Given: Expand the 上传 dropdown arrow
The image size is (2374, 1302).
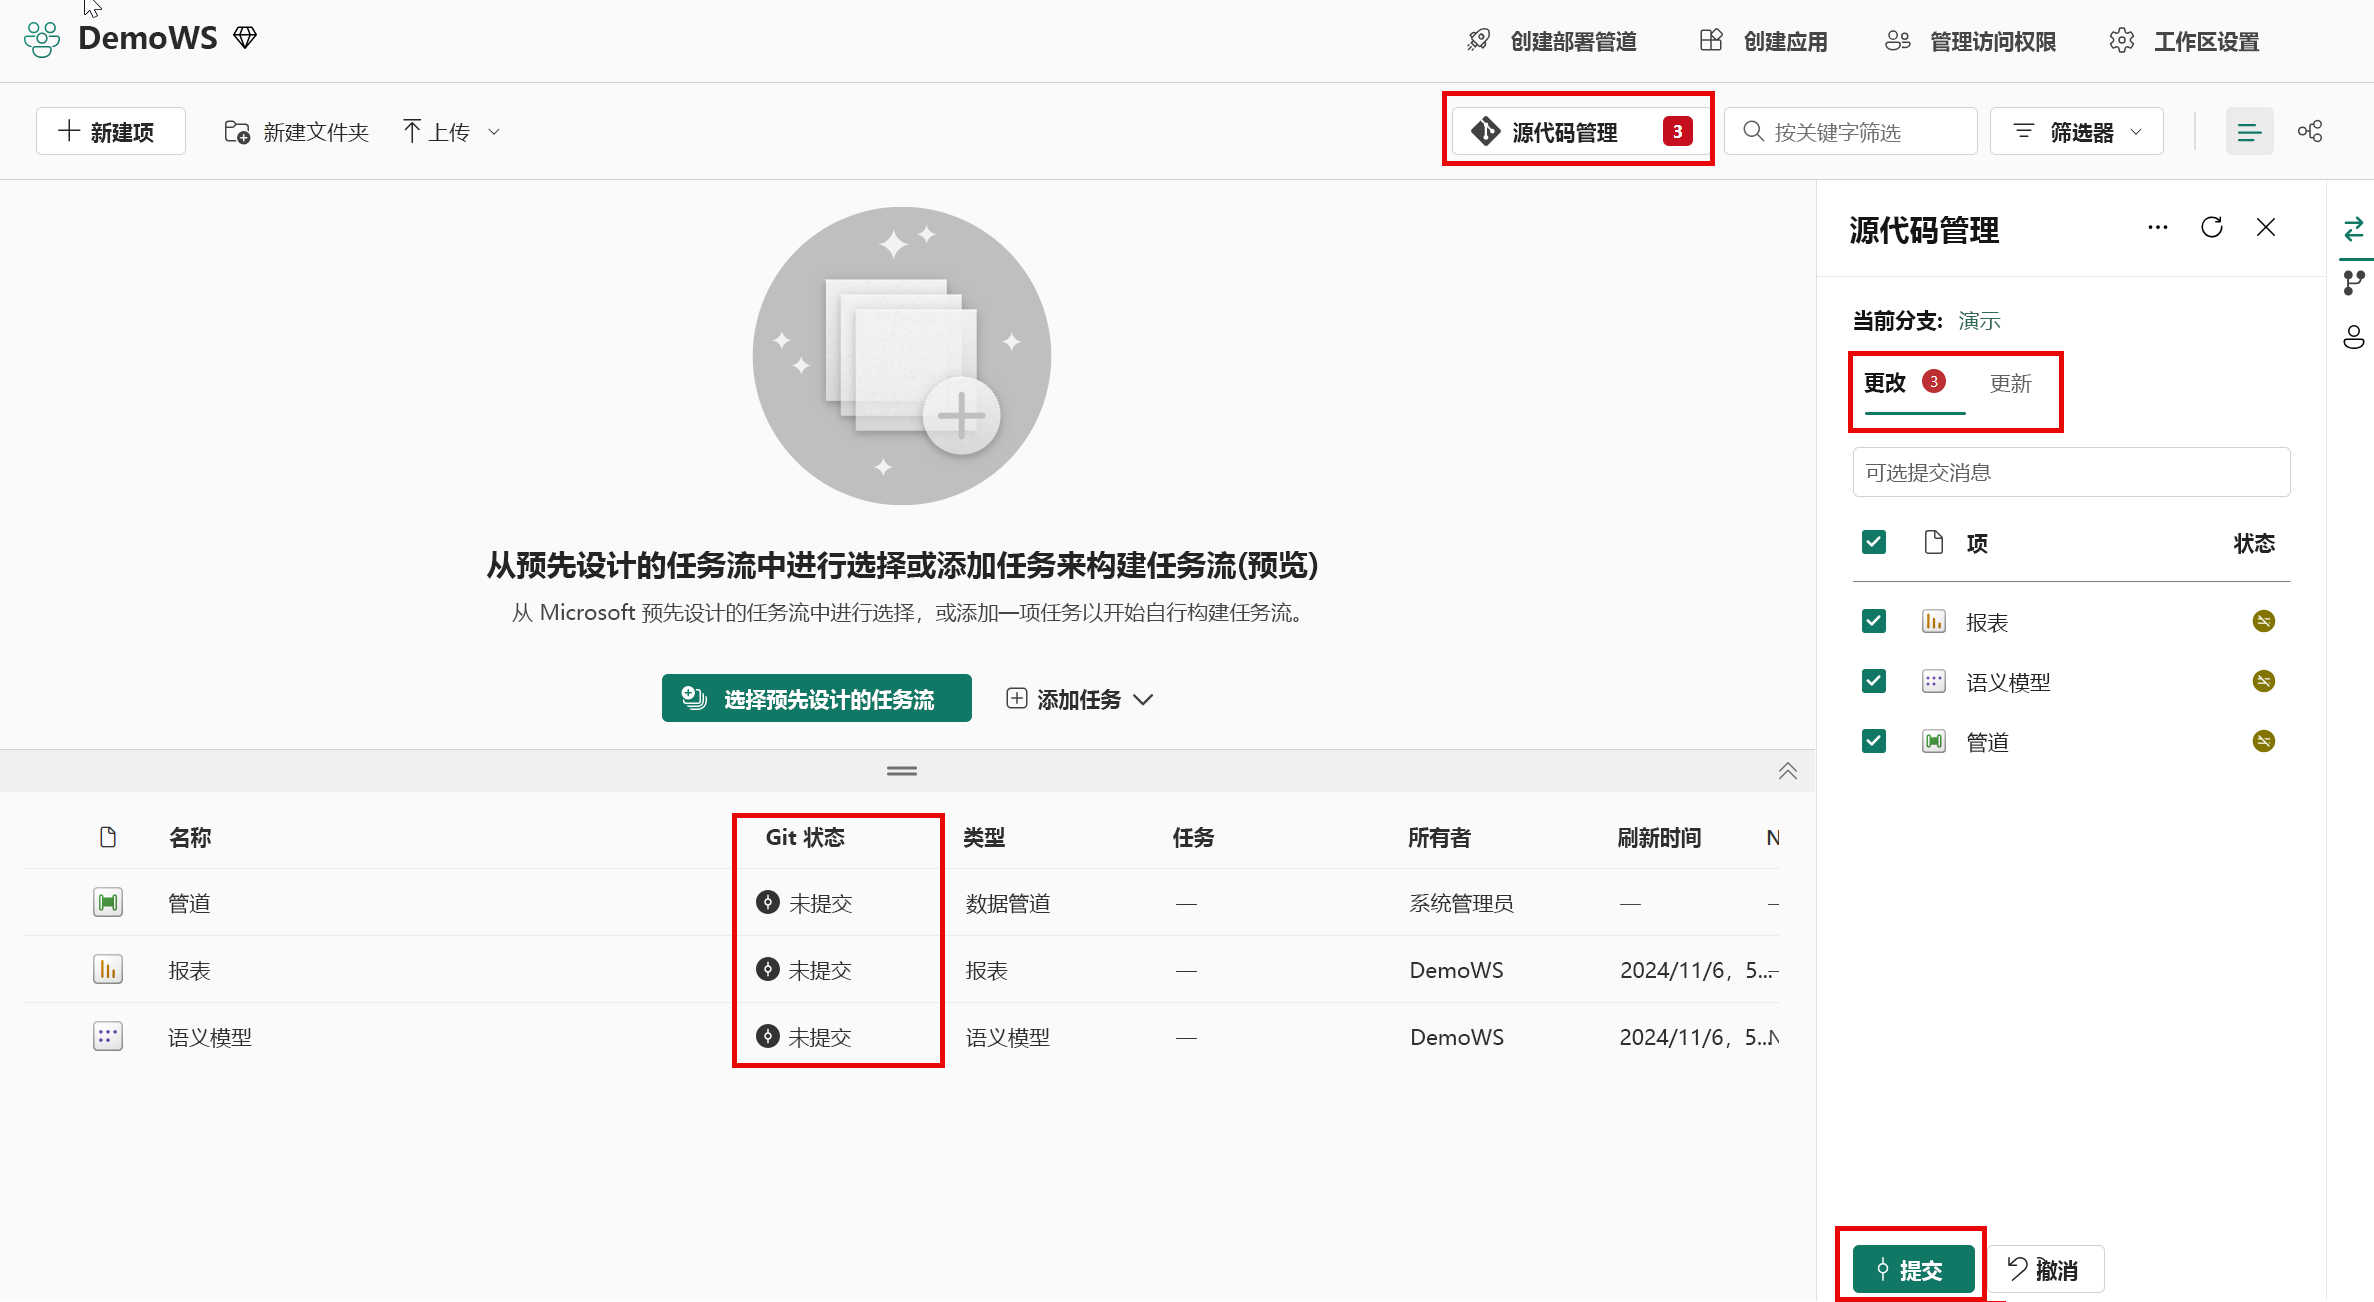Looking at the screenshot, I should tap(494, 131).
